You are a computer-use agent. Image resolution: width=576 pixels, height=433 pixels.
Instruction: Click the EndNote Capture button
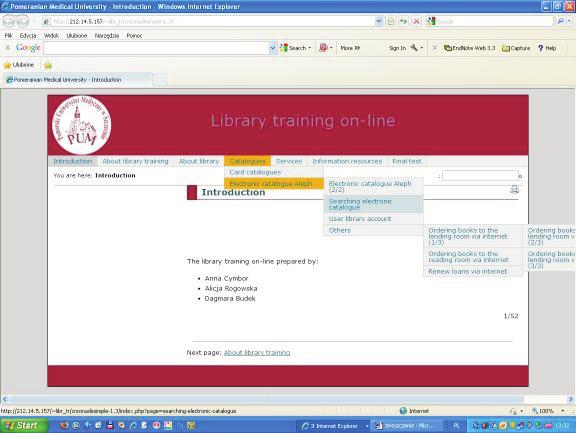tap(516, 48)
